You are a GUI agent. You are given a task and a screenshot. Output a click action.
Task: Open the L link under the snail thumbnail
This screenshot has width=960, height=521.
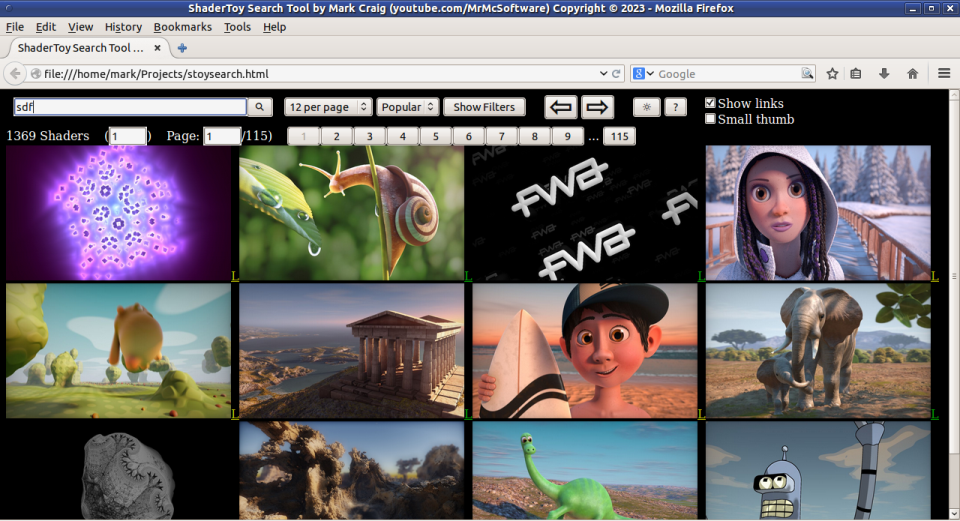tap(468, 276)
